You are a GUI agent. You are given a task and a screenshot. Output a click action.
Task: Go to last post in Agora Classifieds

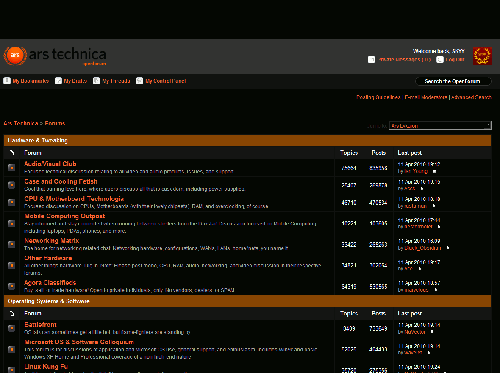click(x=435, y=290)
